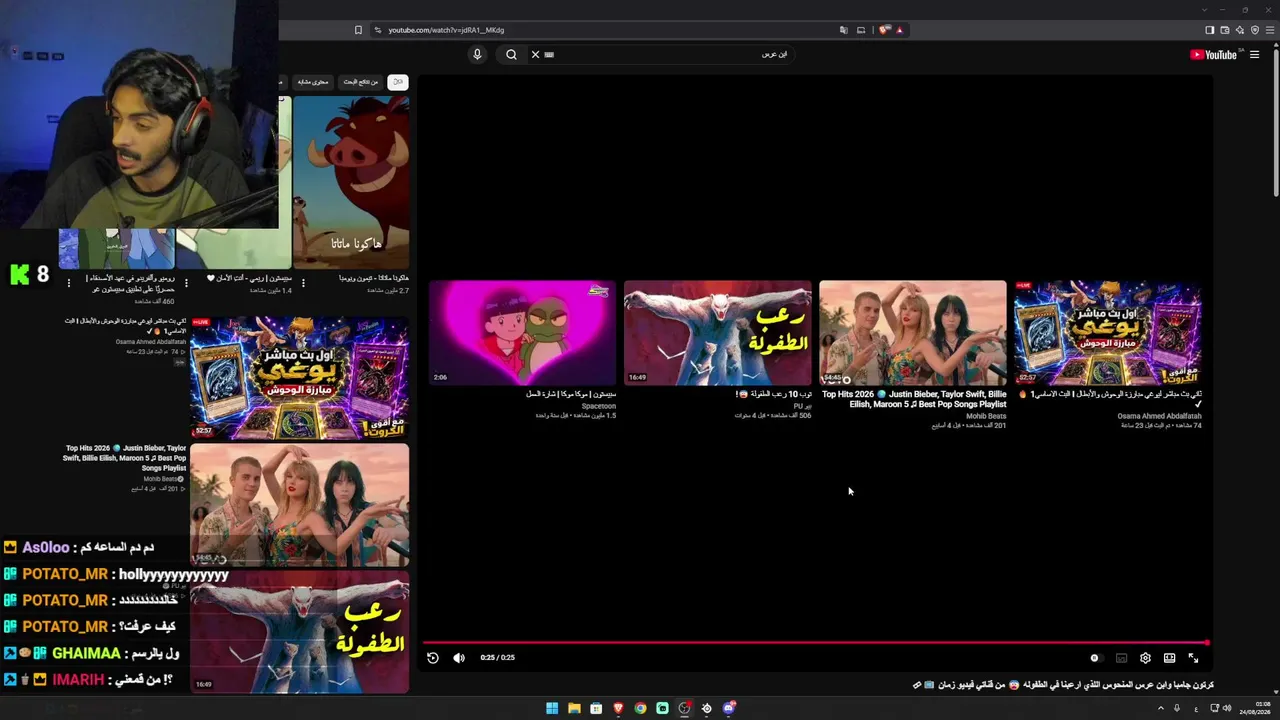This screenshot has width=1280, height=720.
Task: Open end-screen Top Hits 2026 thumbnail
Action: coord(913,333)
